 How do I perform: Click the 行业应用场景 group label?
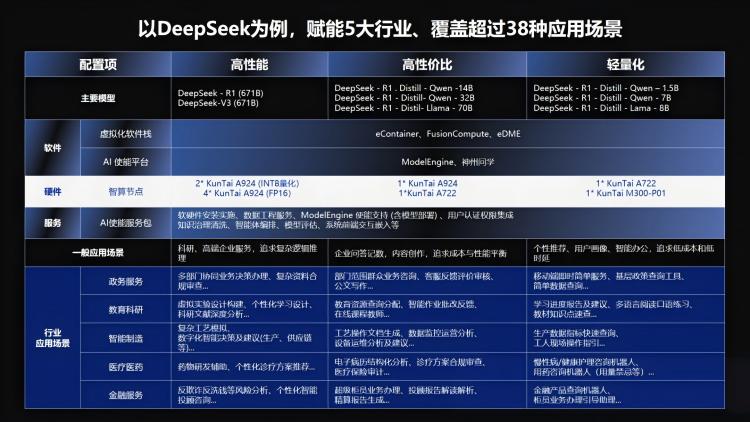tap(53, 338)
